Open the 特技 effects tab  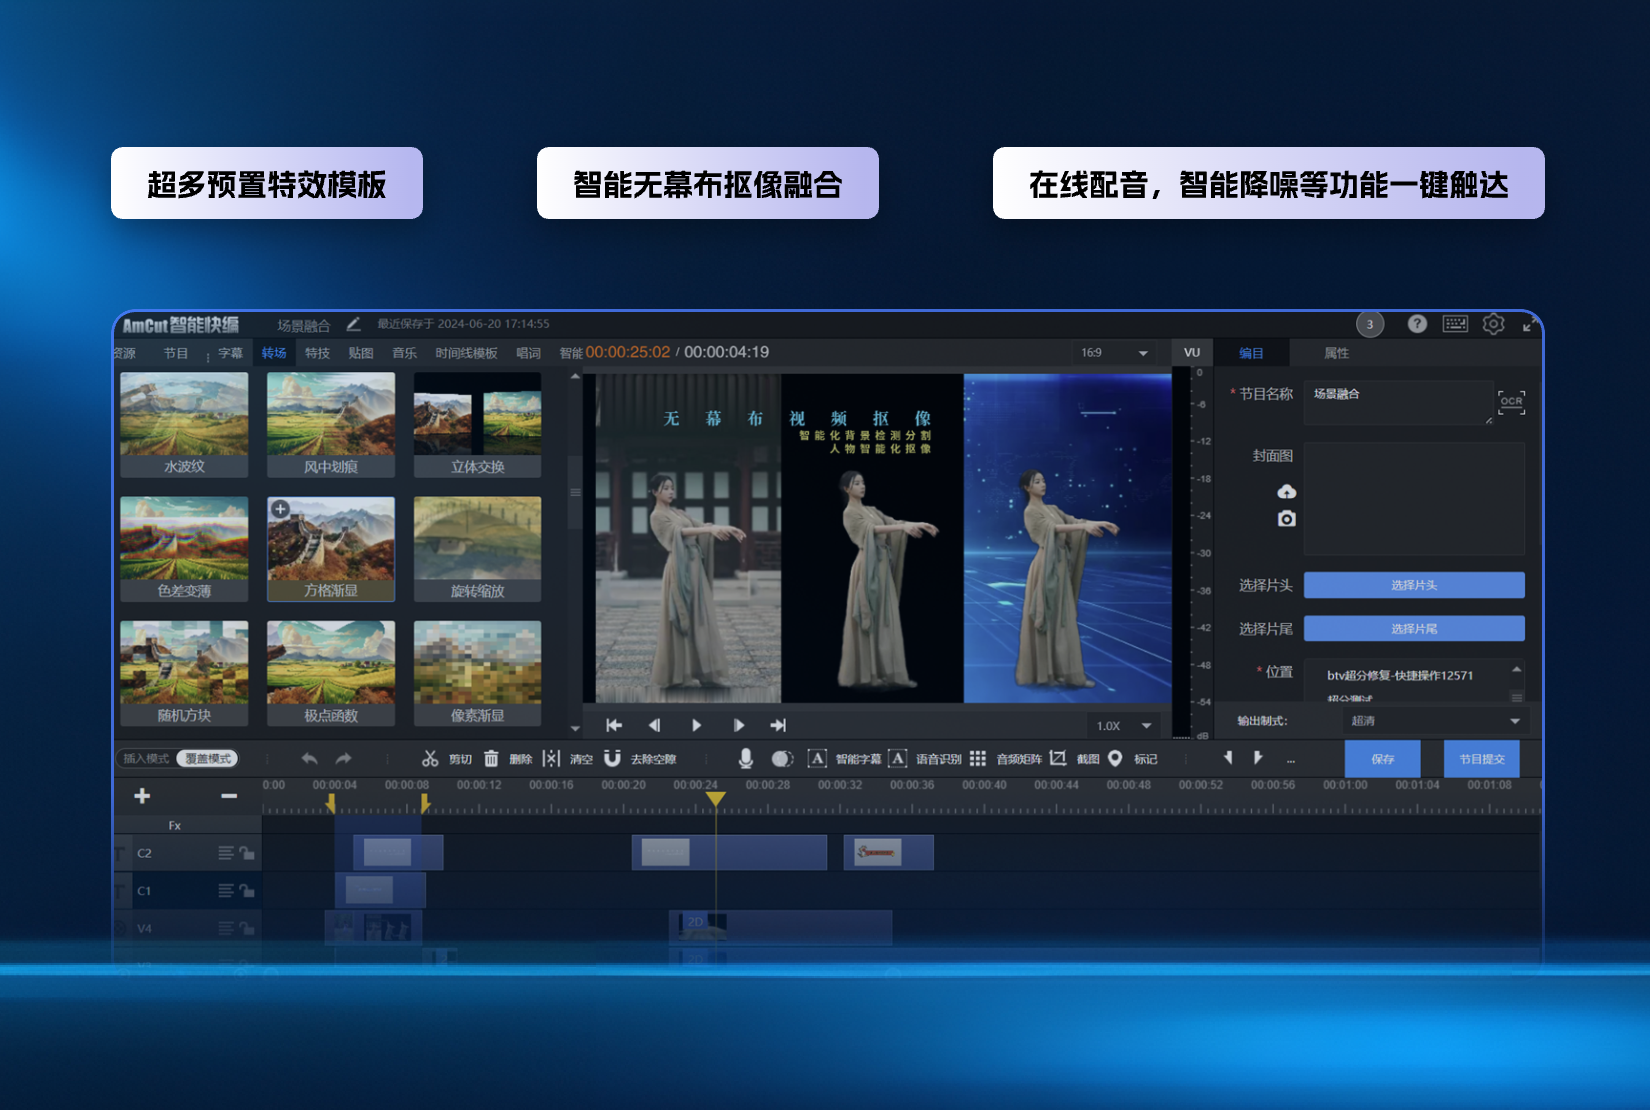[317, 353]
